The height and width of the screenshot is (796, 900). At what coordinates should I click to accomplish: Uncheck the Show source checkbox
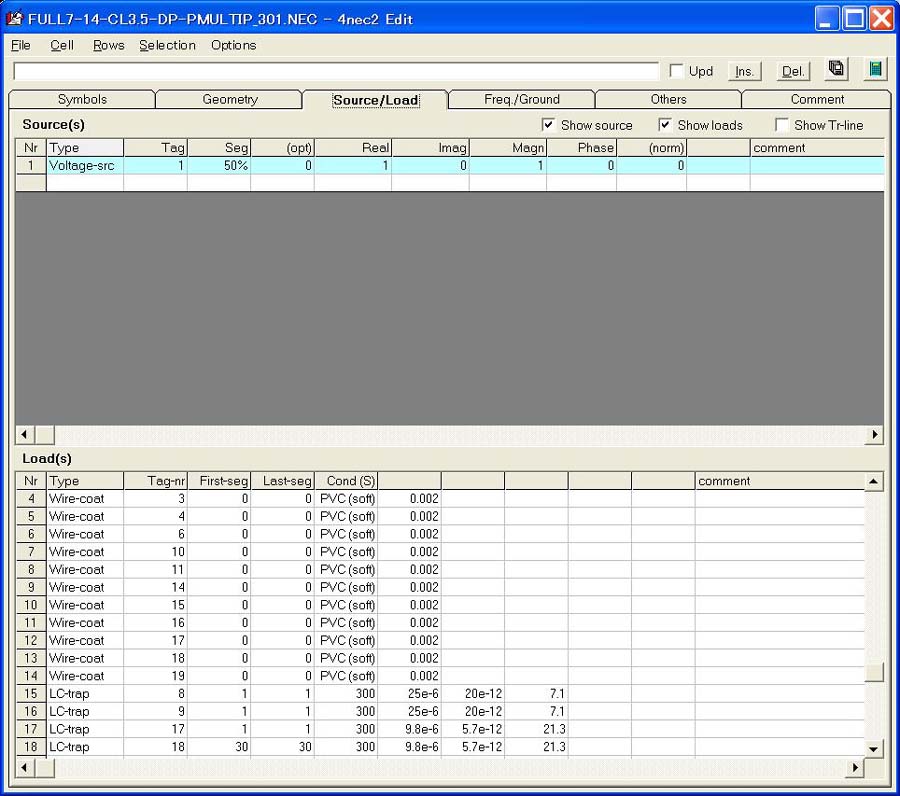pos(548,125)
